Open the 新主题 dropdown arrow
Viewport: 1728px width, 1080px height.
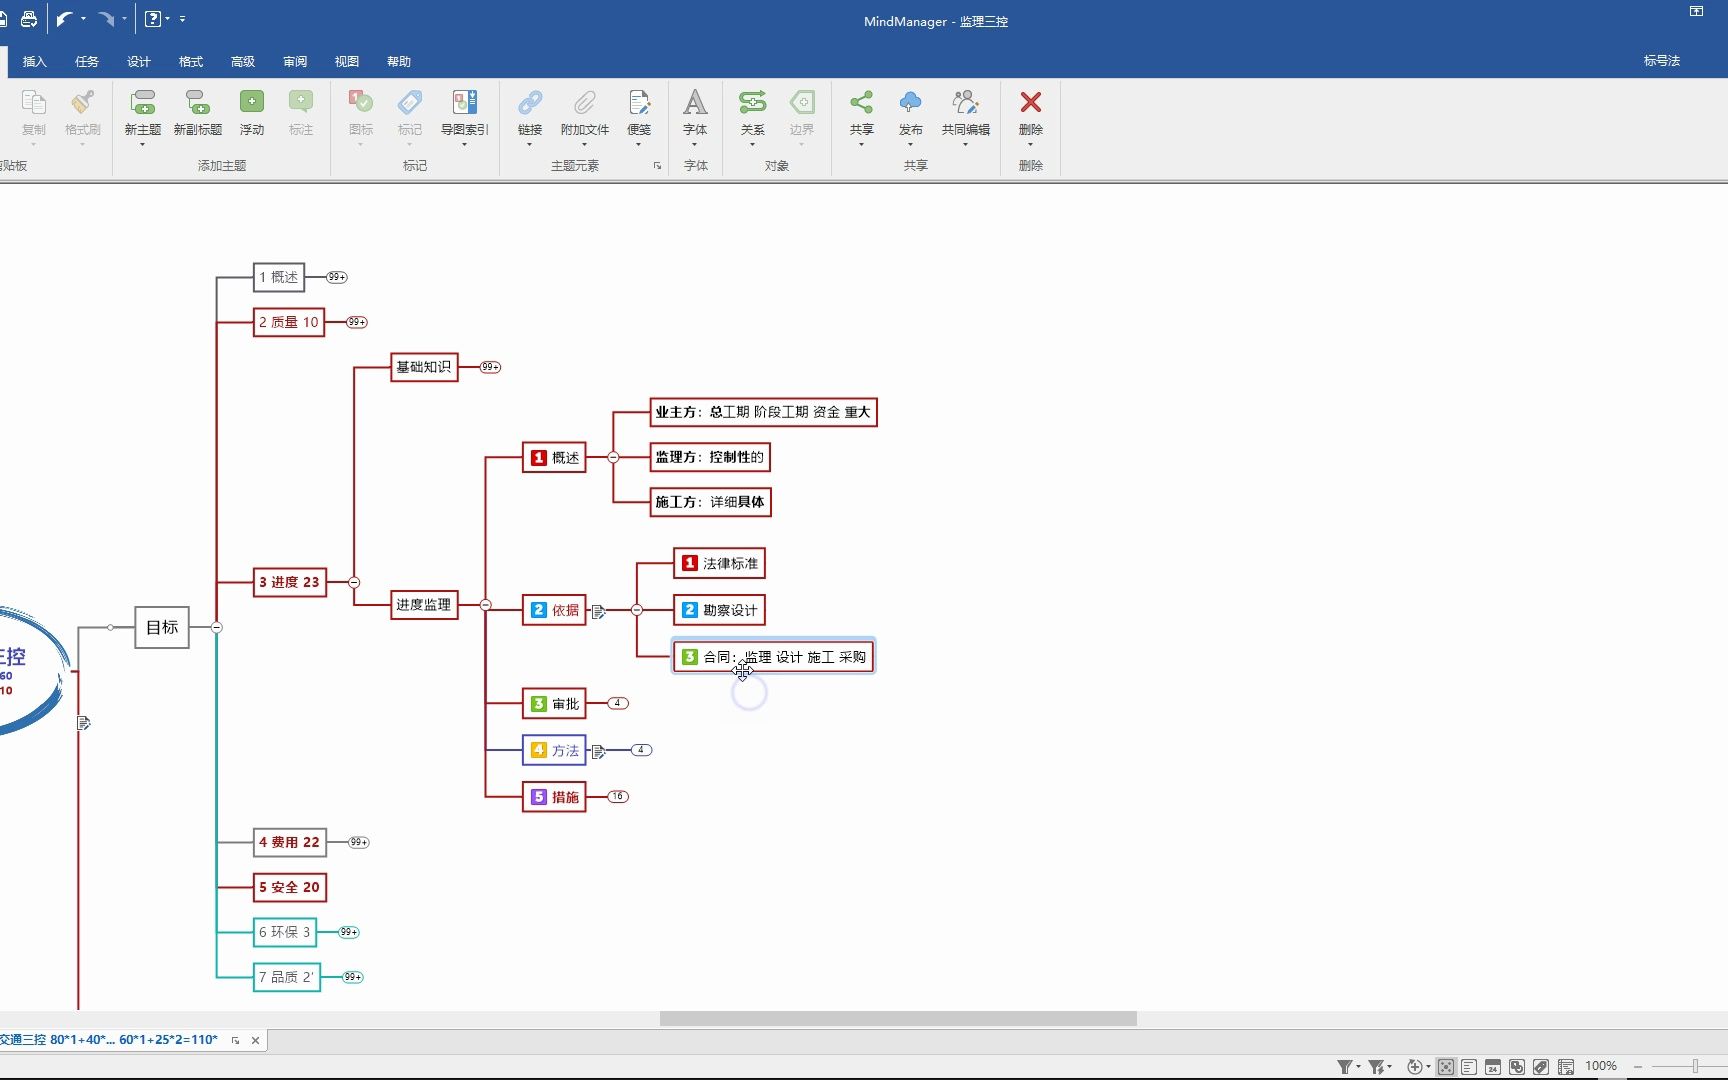click(142, 145)
